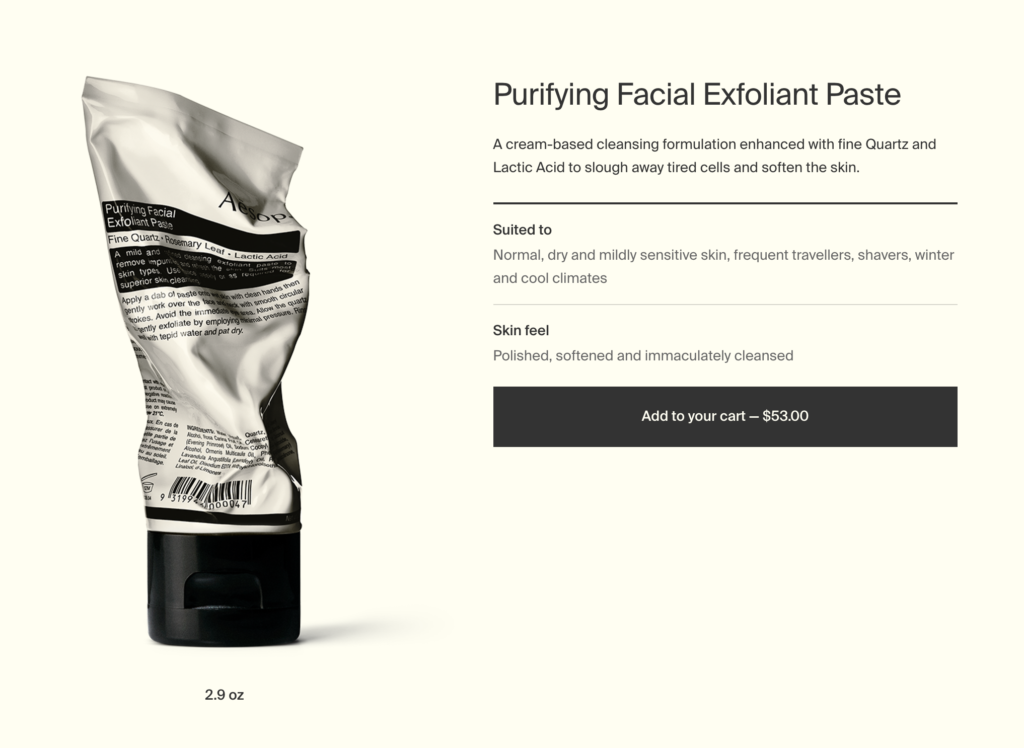
Task: Click the cream-based cleansing formulation description
Action: click(714, 155)
